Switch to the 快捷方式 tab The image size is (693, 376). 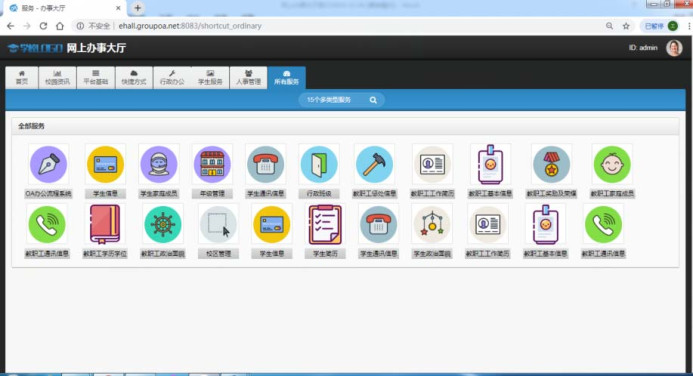134,78
